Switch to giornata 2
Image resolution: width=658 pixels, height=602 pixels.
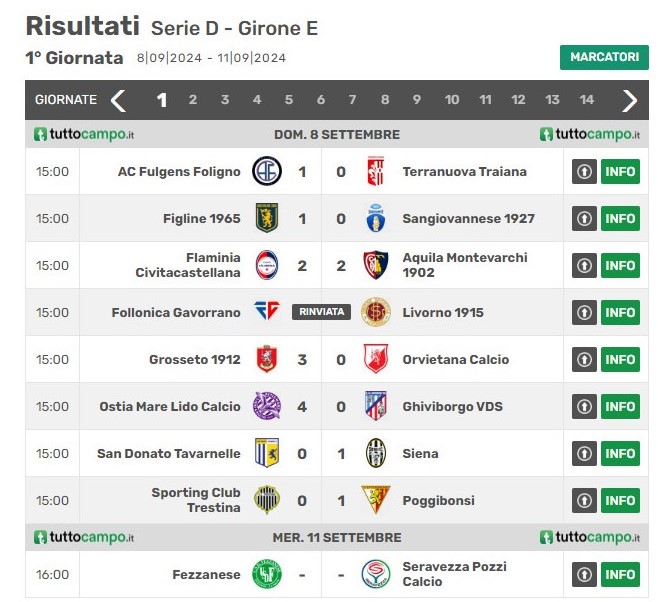193,100
